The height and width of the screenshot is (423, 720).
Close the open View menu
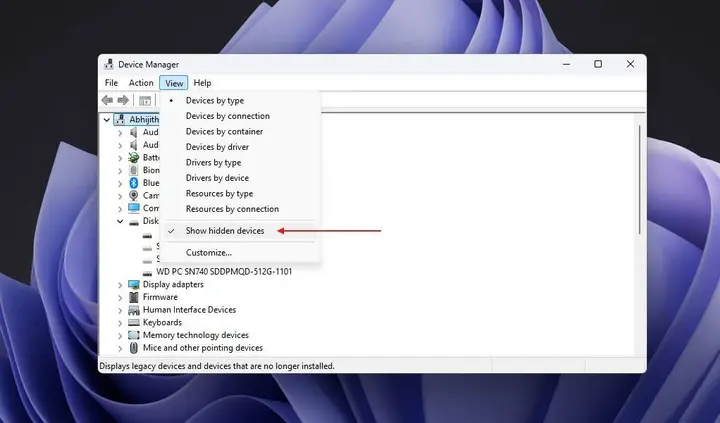coord(174,83)
